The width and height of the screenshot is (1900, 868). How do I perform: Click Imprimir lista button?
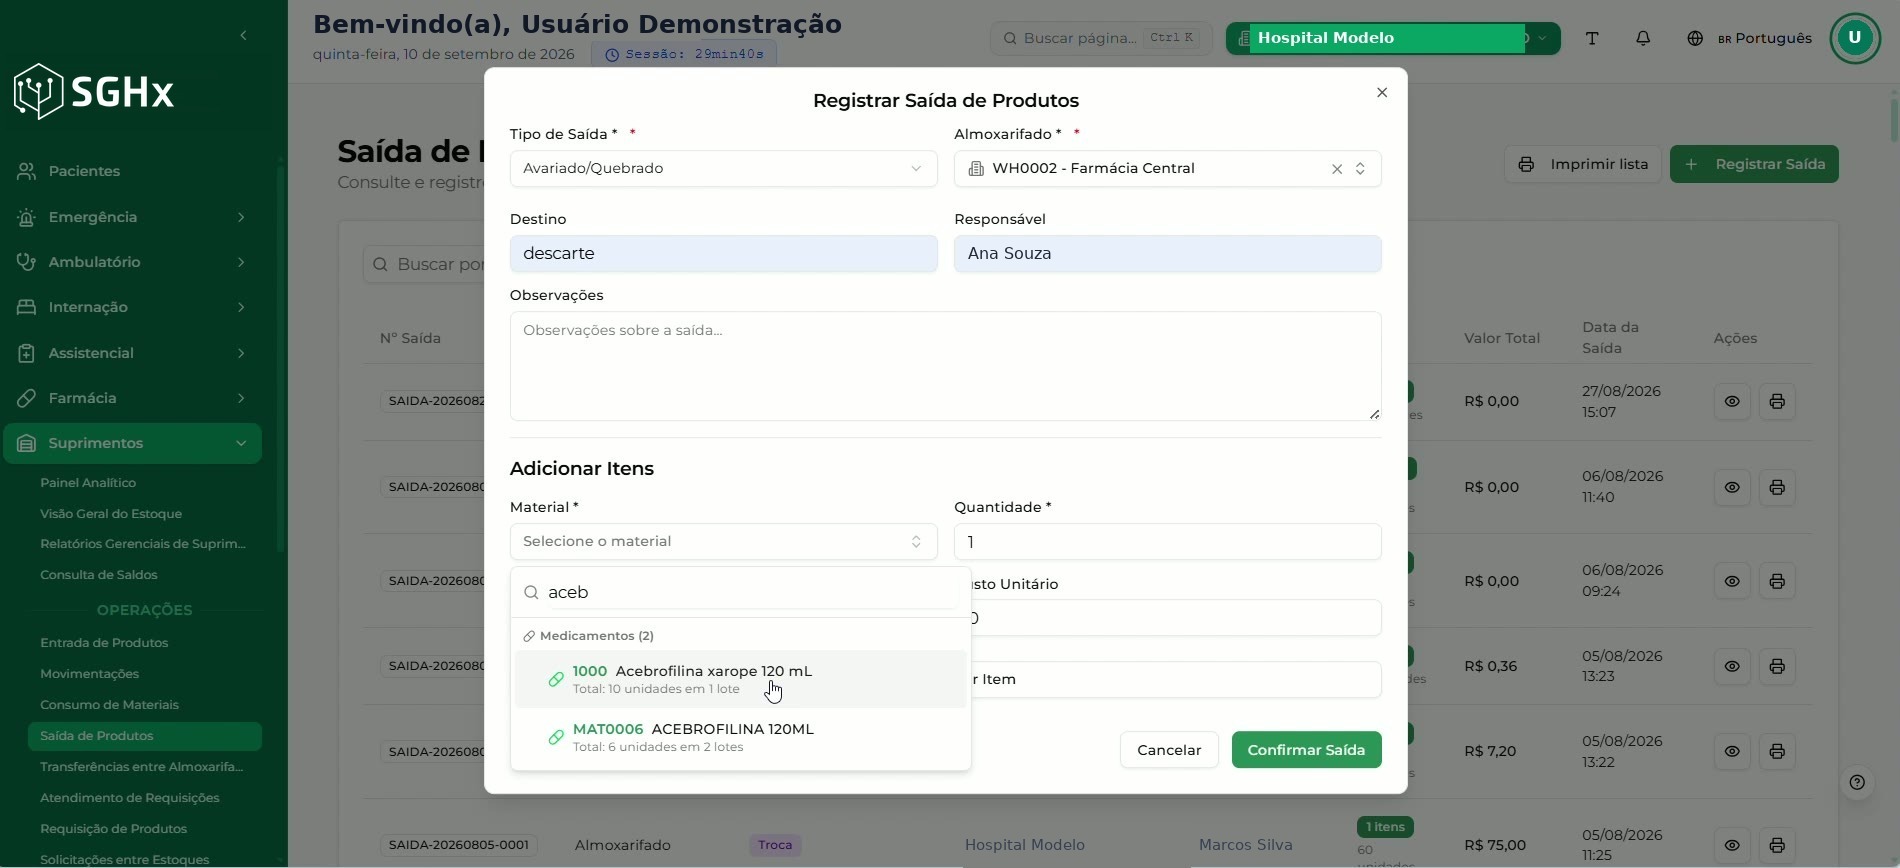pos(1583,164)
